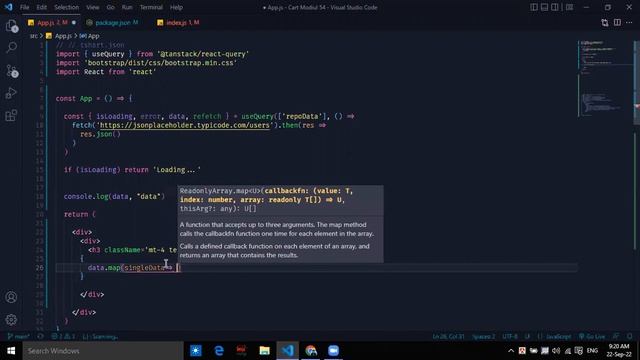Viewport: 640px width, 360px height.
Task: Toggle secondary side bar layout icon
Action: tap(555, 7)
